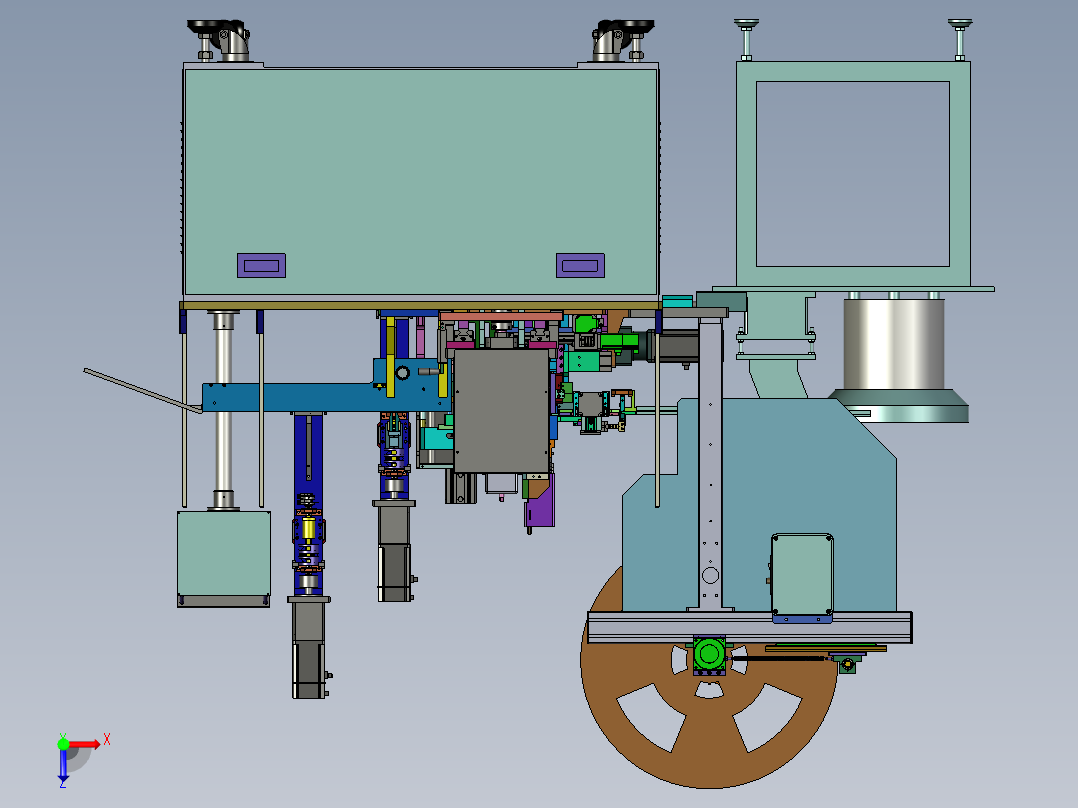Select the large gray rectangular box in center
This screenshot has height=808, width=1078.
(x=502, y=411)
